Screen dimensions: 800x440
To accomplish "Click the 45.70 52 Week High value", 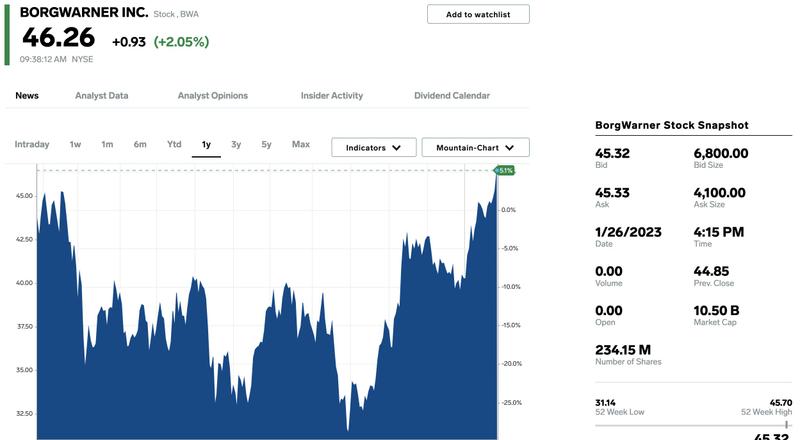I will 781,403.
